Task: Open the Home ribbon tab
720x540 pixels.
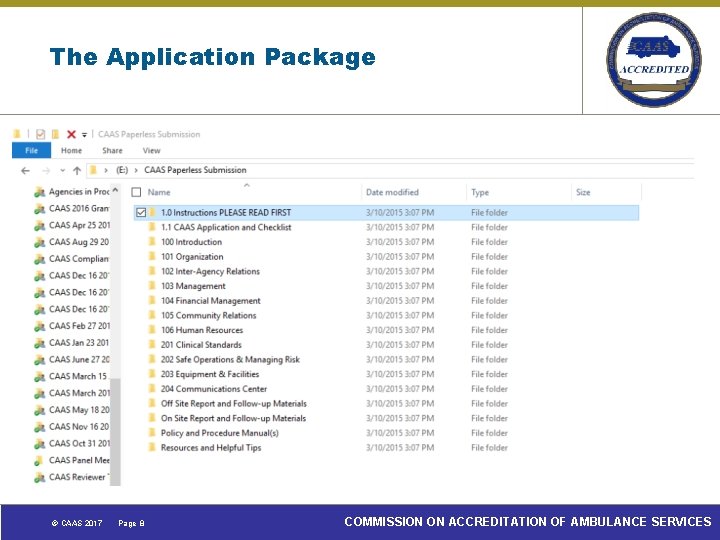Action: (x=71, y=151)
